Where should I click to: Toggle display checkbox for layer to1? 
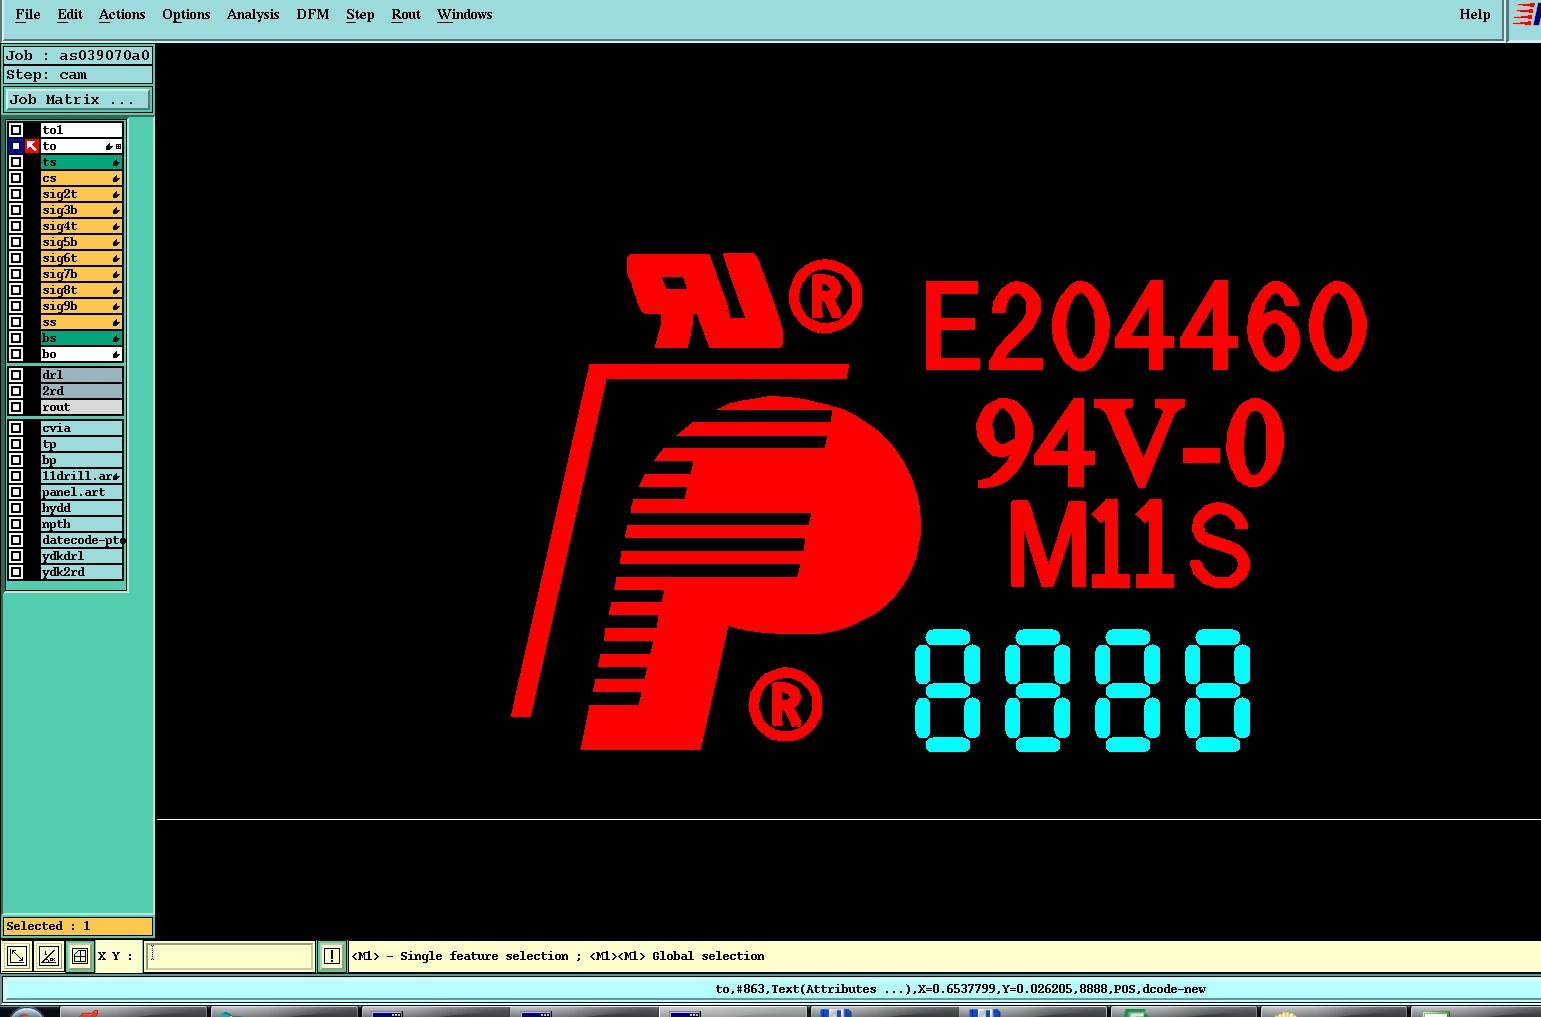pos(16,130)
